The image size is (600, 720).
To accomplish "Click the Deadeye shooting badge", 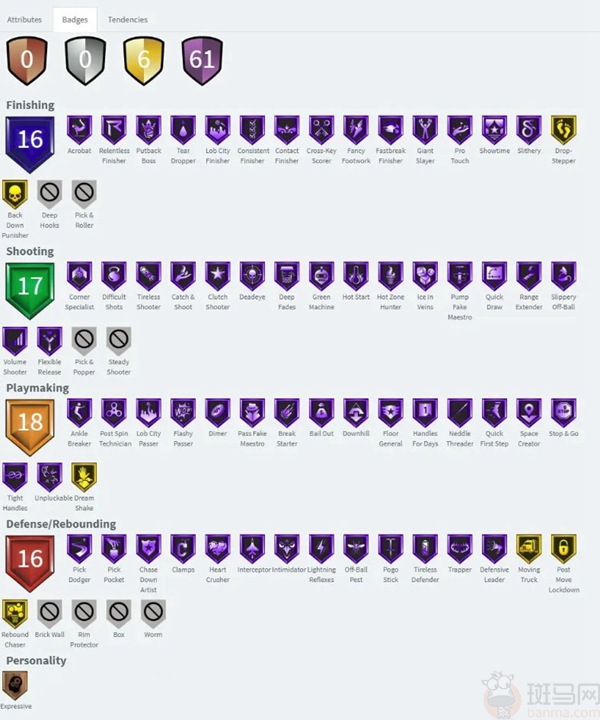I will (x=252, y=276).
